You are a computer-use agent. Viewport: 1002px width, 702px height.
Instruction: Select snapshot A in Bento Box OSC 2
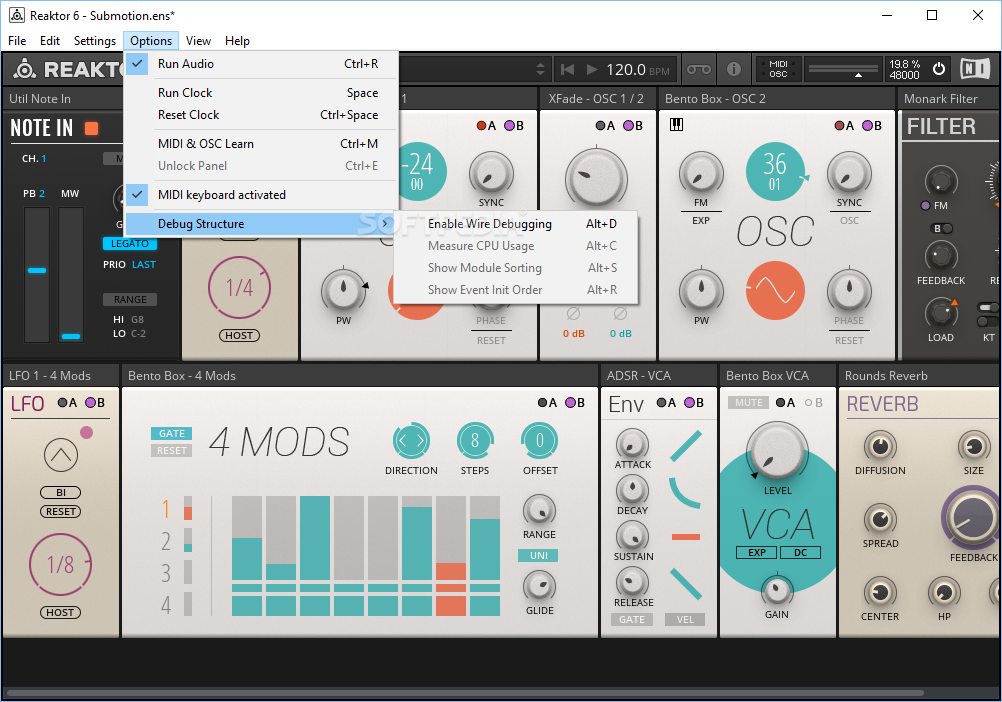[x=844, y=126]
